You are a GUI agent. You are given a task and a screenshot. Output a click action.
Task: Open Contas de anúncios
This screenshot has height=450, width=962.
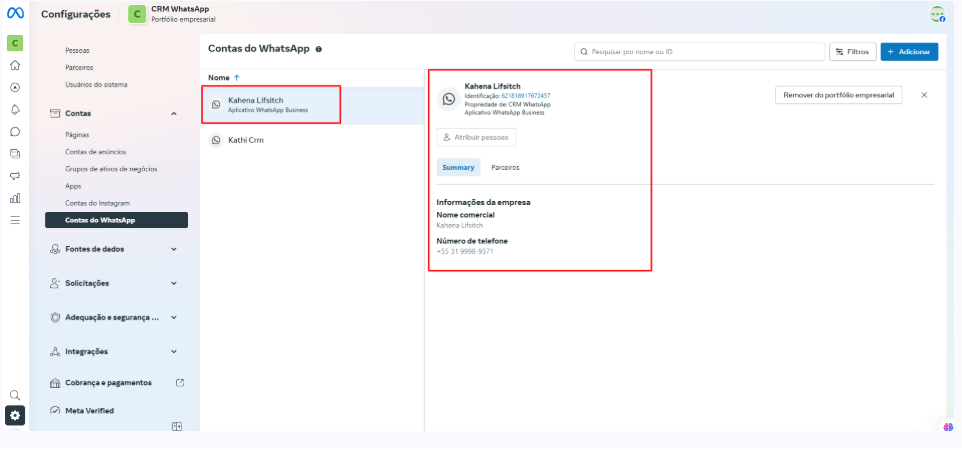96,152
